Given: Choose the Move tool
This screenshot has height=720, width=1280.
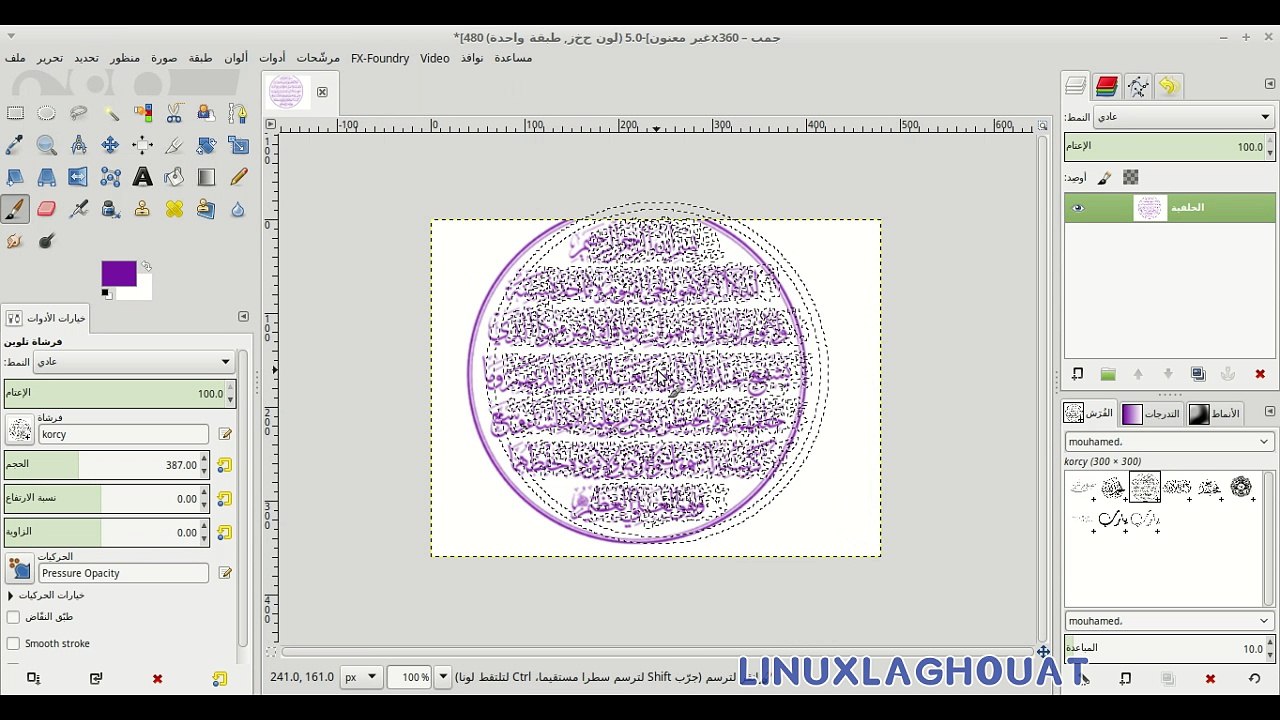Looking at the screenshot, I should point(111,145).
